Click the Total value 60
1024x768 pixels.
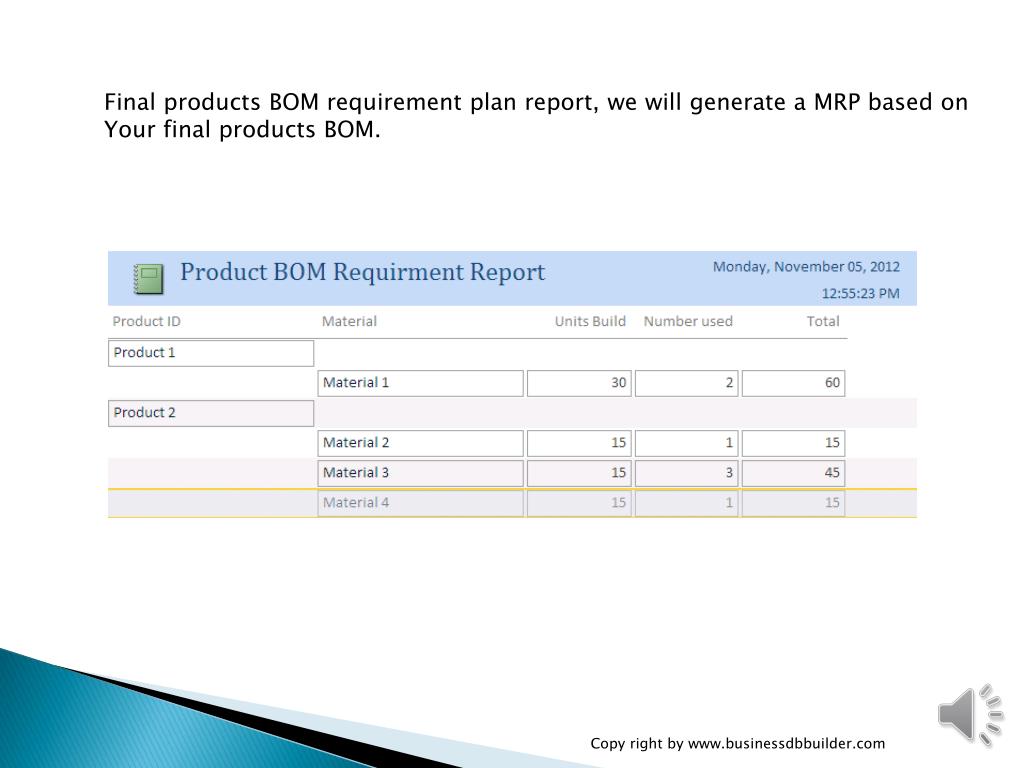[794, 383]
